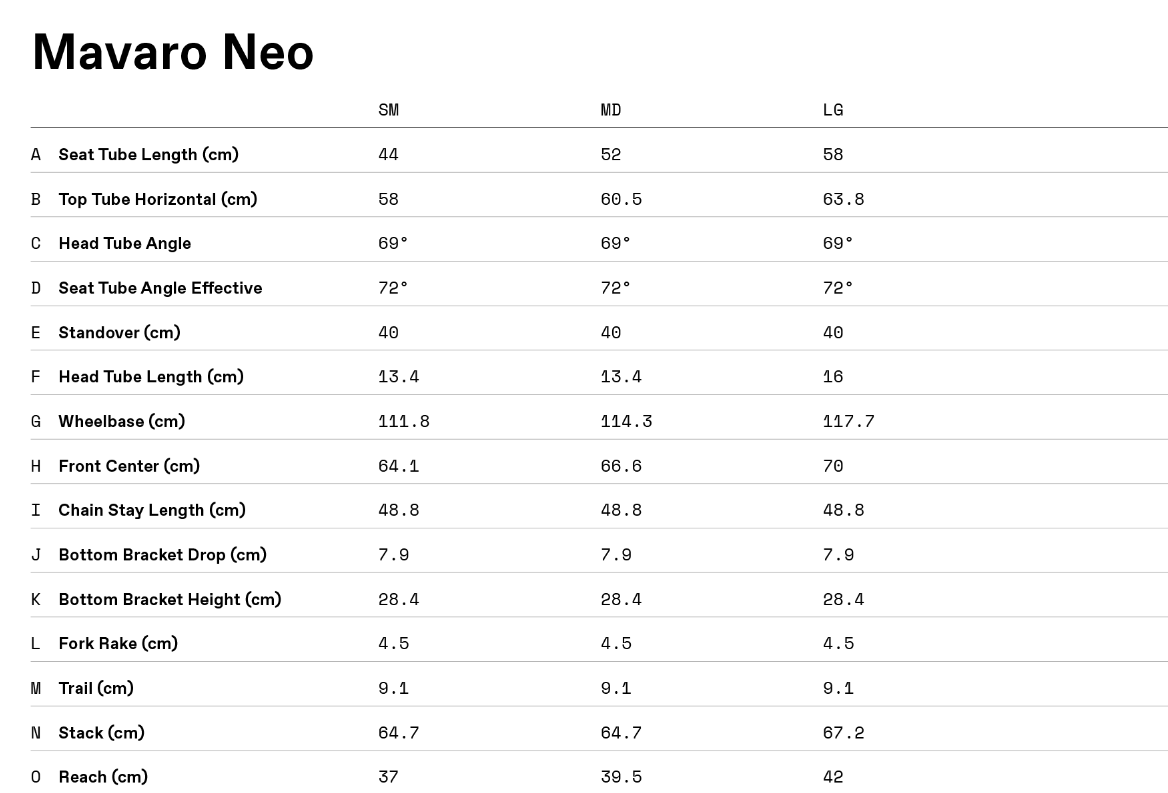Select the SM size column header
This screenshot has height=793, width=1168.
pyautogui.click(x=388, y=110)
